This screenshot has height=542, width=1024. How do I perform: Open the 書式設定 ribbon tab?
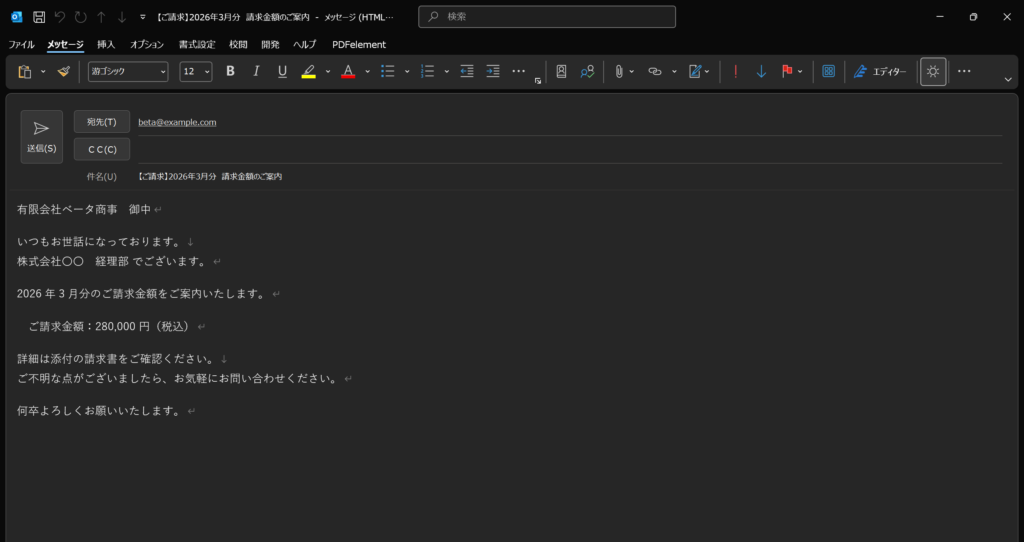(x=197, y=45)
